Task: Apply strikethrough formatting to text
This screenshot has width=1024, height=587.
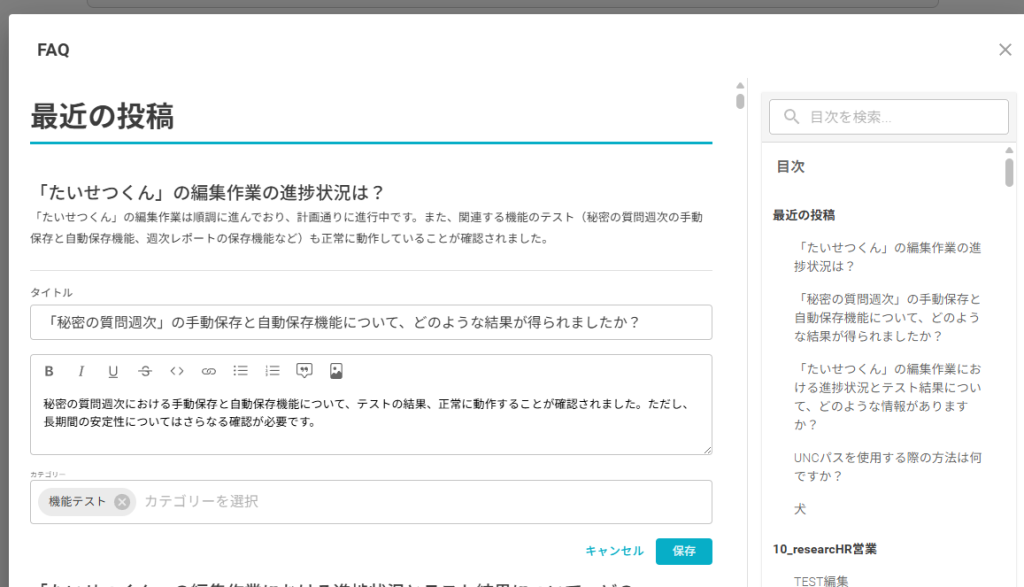Action: pyautogui.click(x=145, y=371)
